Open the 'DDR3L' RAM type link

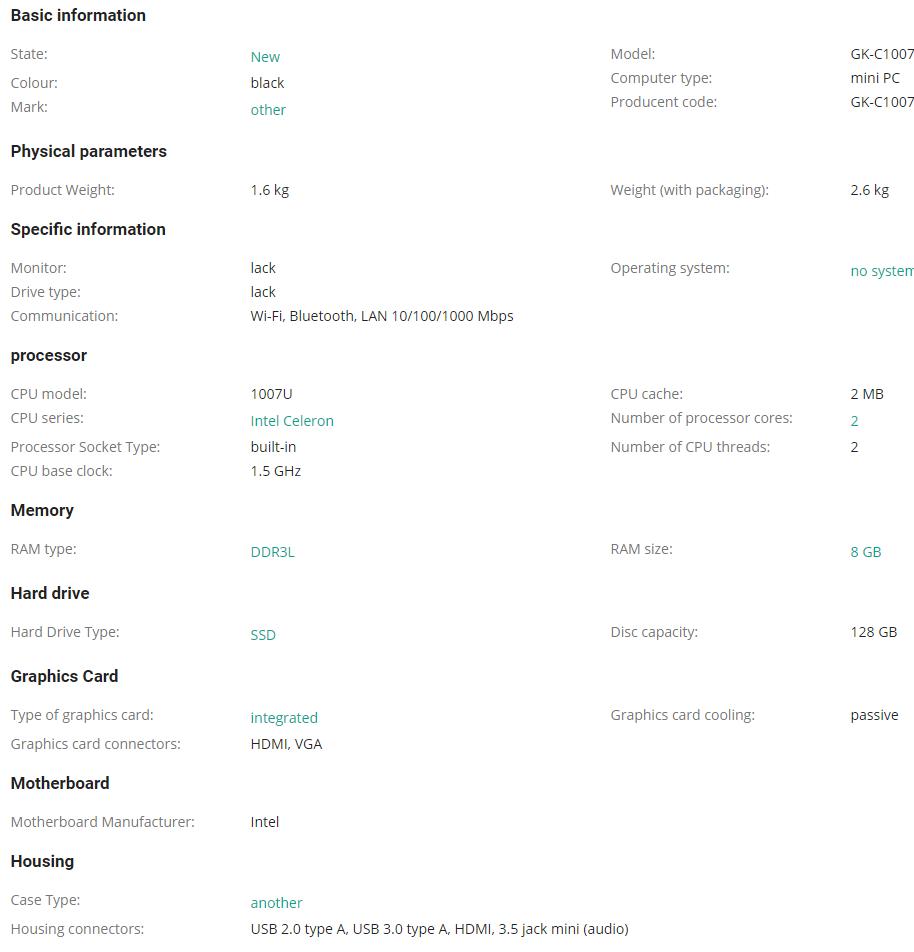pos(273,552)
